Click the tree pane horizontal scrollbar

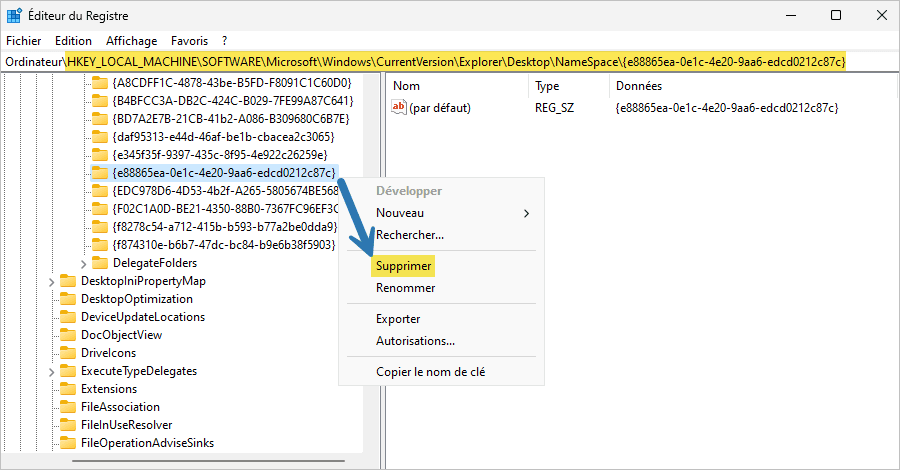coord(208,460)
